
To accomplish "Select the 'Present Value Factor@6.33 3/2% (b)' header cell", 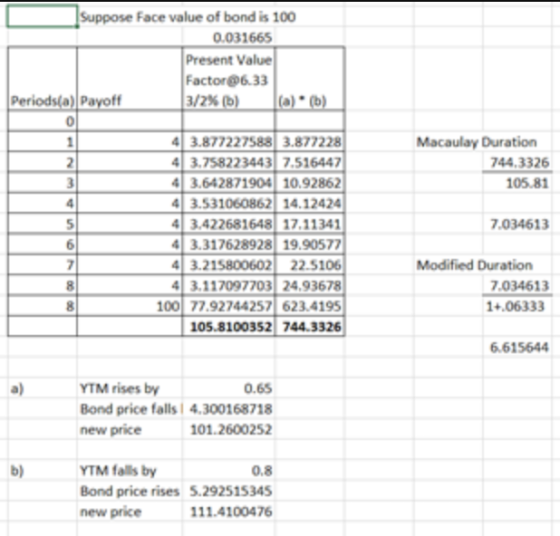I will 229,79.
